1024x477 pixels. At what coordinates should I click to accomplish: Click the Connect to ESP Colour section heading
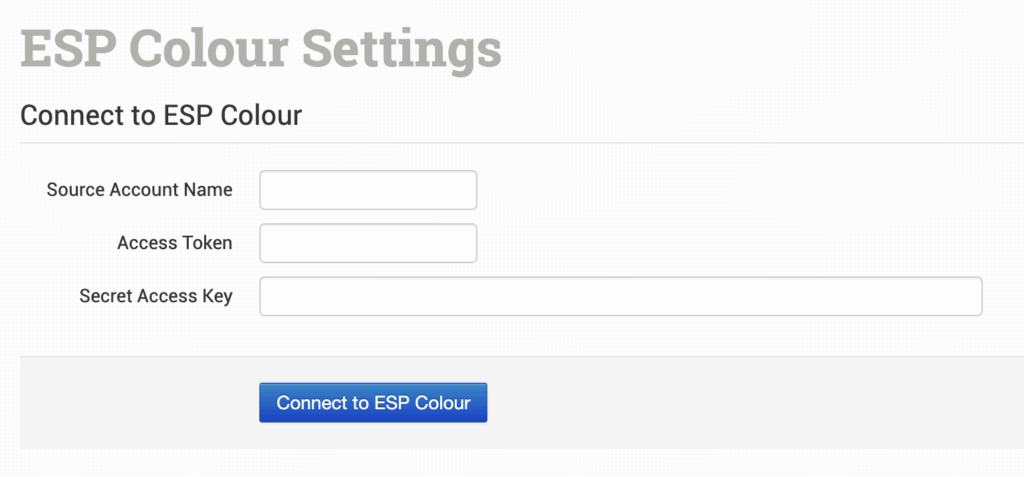161,115
